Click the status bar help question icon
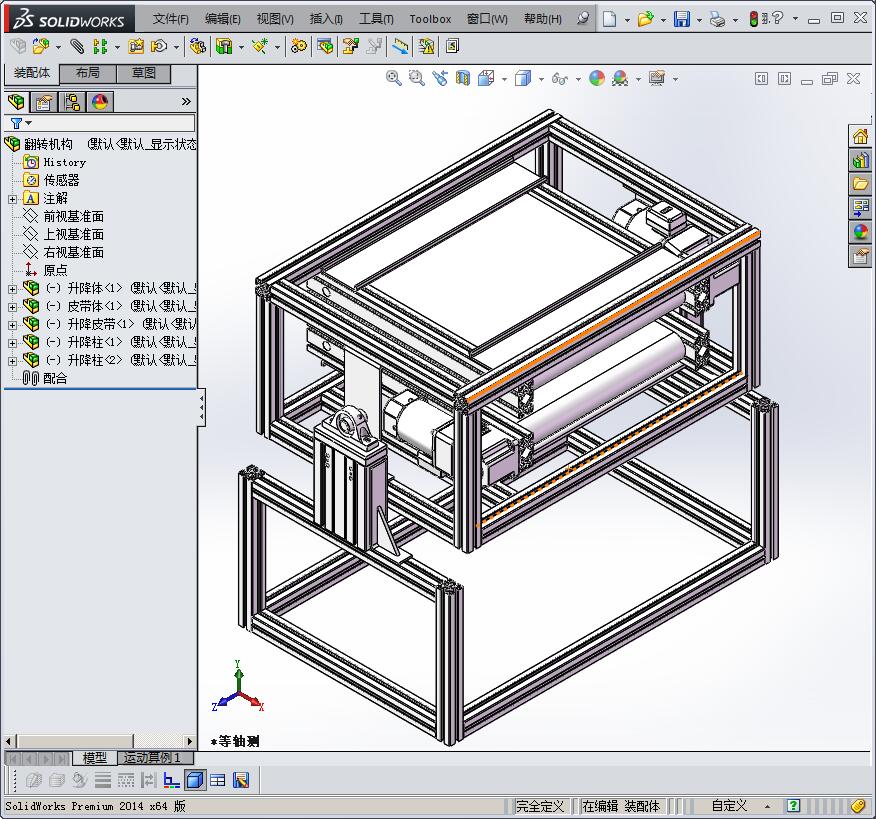Viewport: 876px width, 819px height. pyautogui.click(x=793, y=806)
